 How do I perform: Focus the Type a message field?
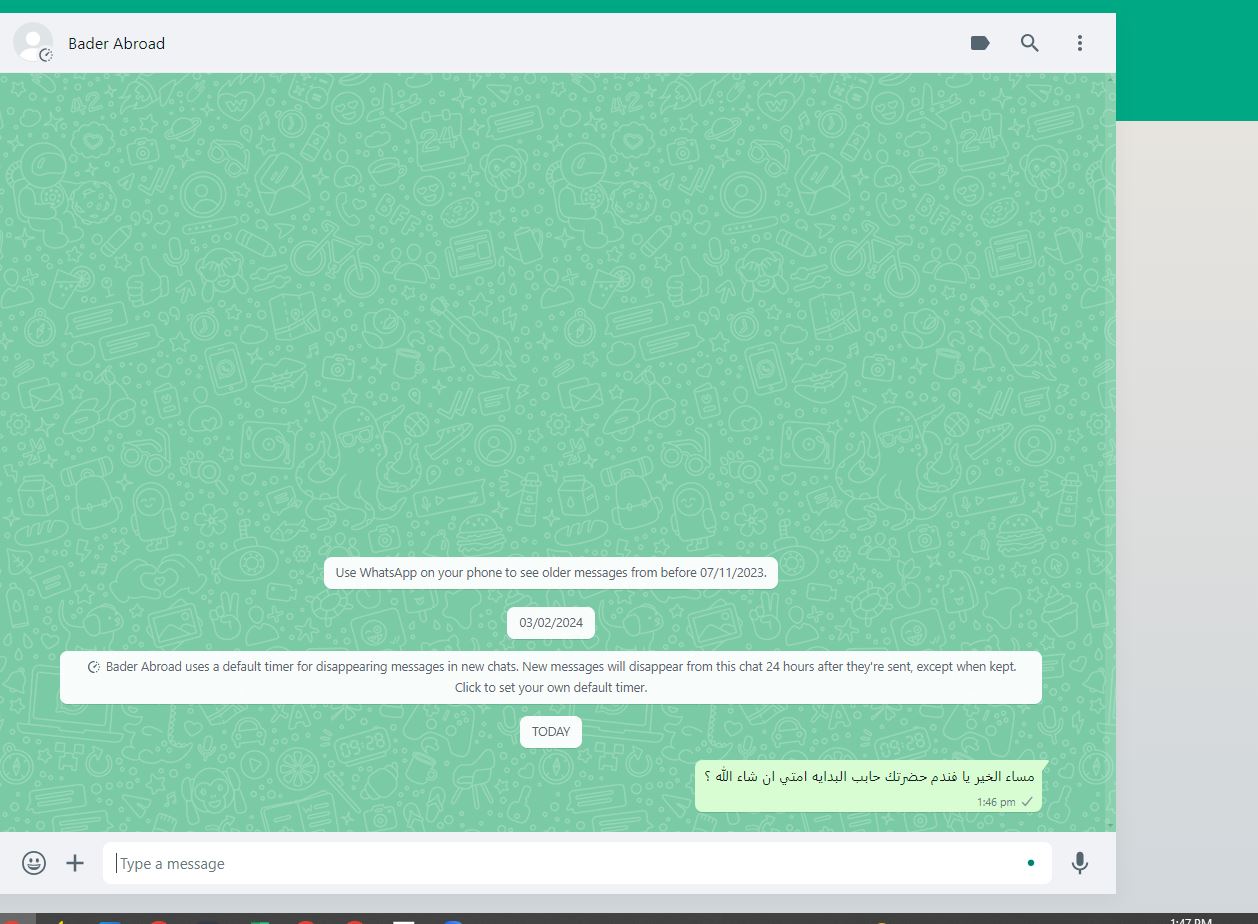(x=577, y=863)
